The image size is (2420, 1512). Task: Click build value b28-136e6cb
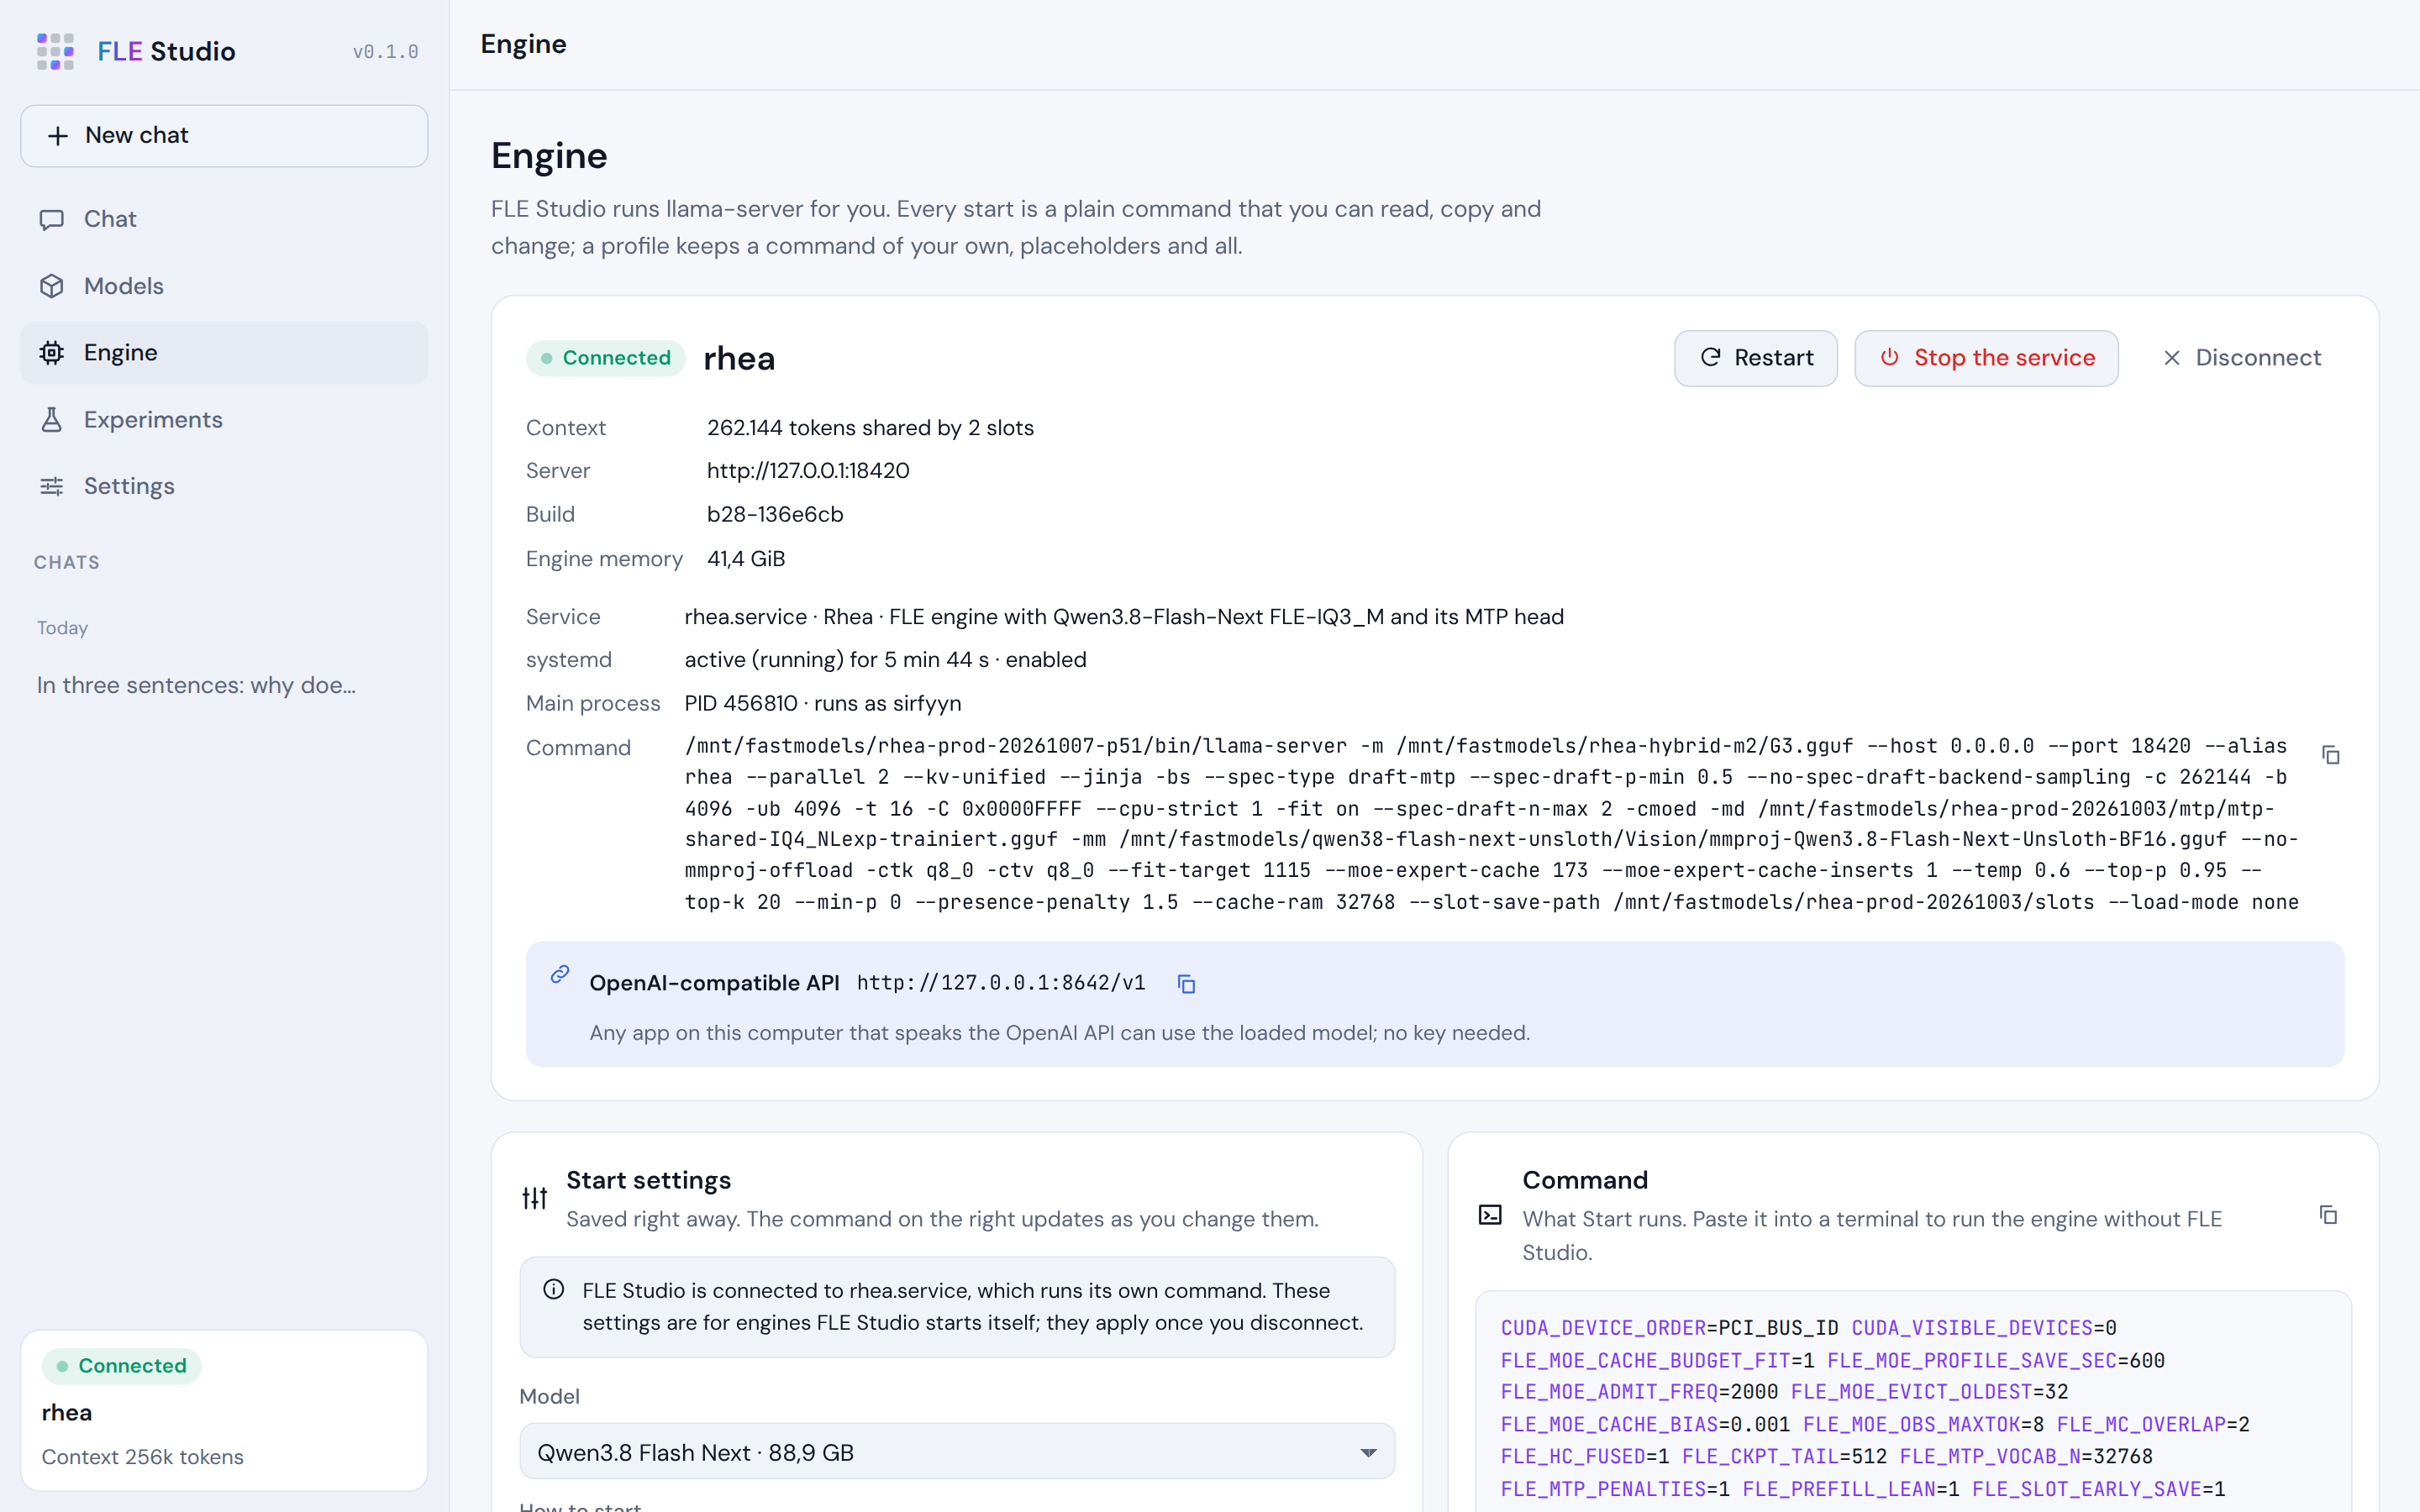click(x=775, y=515)
